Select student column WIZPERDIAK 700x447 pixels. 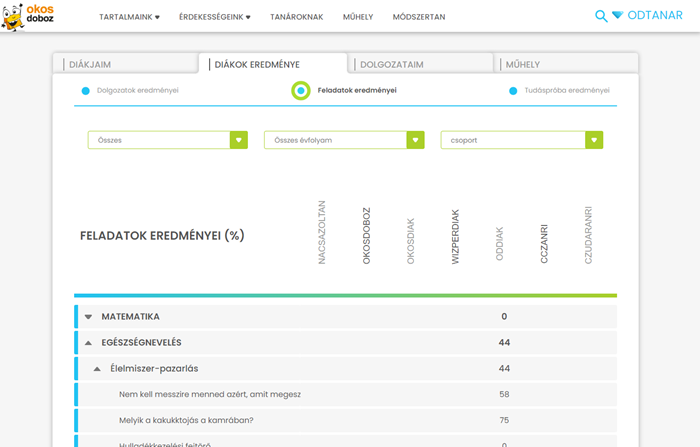pyautogui.click(x=455, y=237)
